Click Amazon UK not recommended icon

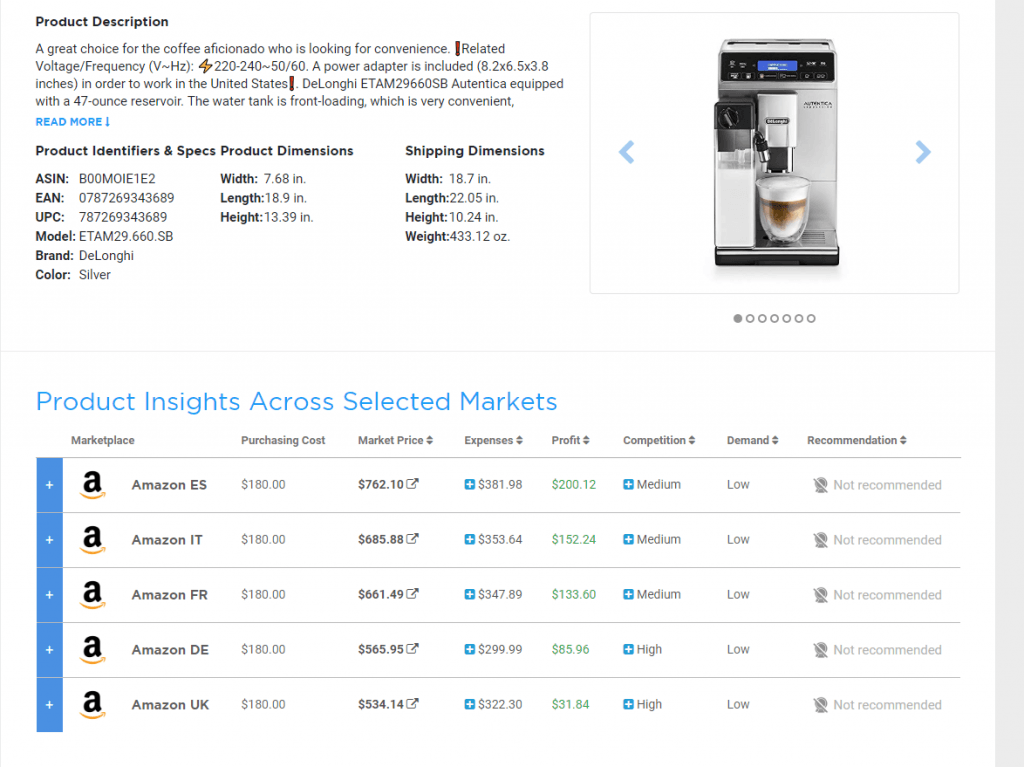click(x=820, y=704)
